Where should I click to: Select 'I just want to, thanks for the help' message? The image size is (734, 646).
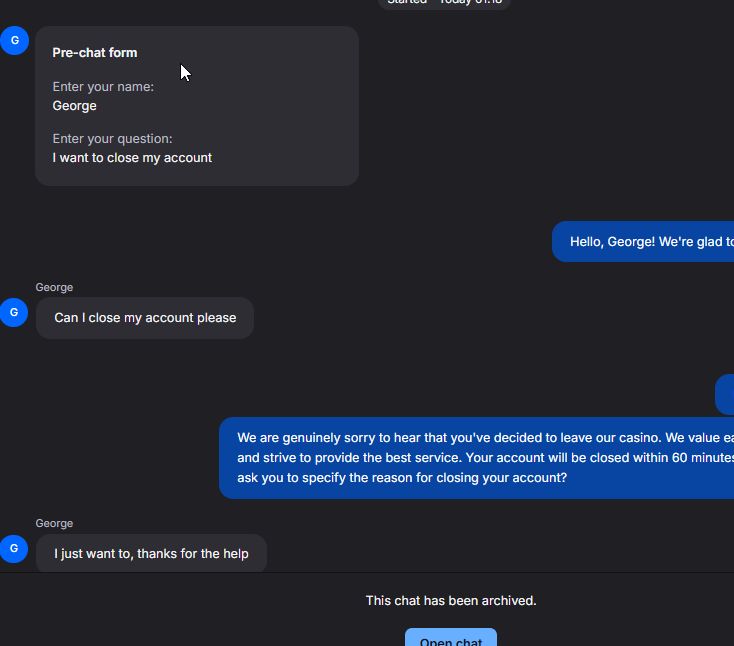point(151,554)
